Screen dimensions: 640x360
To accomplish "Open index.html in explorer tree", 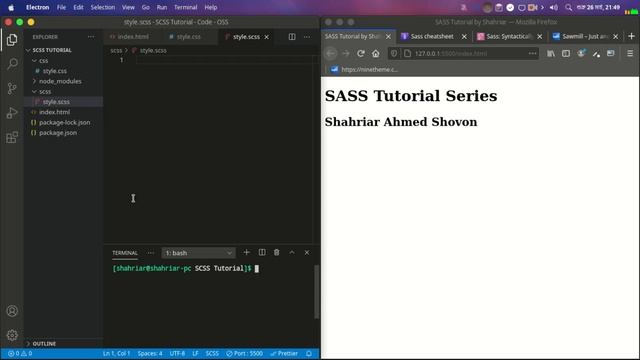I will 54,112.
